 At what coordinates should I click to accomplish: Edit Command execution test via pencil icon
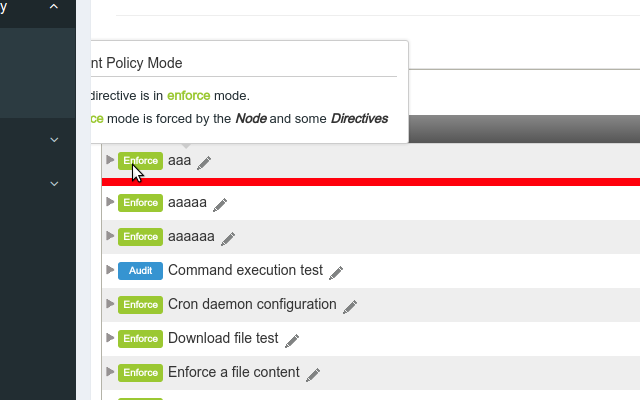click(336, 273)
